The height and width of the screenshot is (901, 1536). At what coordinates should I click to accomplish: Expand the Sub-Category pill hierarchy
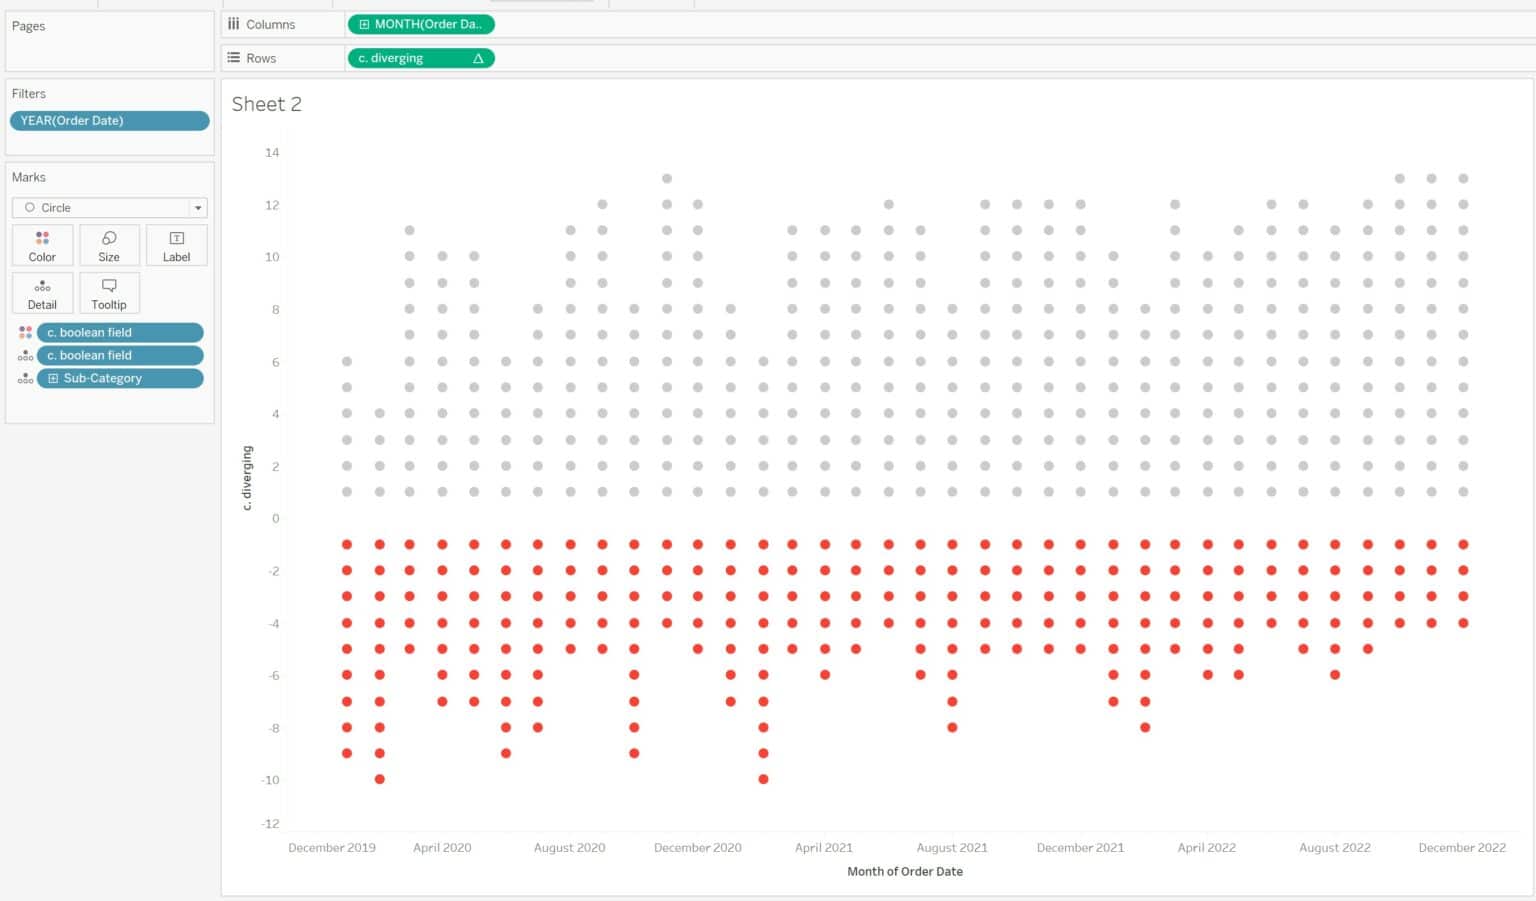tap(52, 378)
